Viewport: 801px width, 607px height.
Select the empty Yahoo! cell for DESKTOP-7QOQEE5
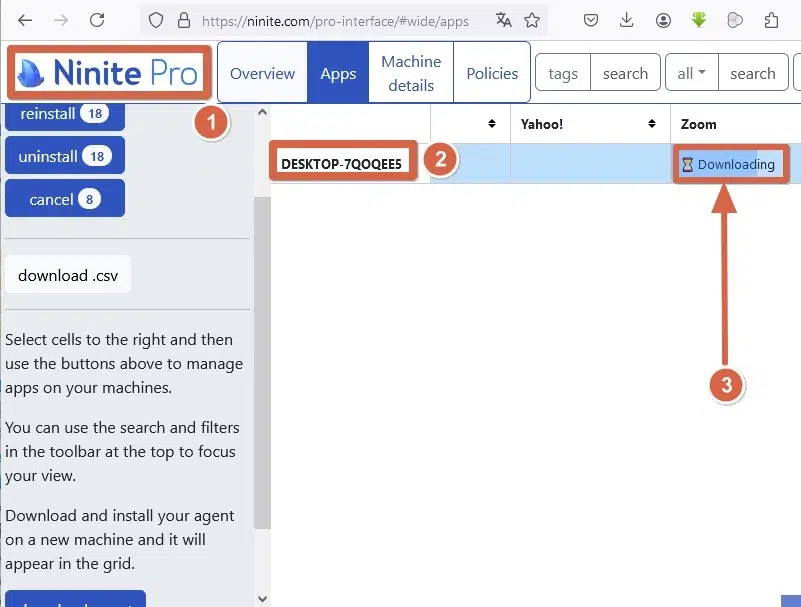[x=590, y=164]
